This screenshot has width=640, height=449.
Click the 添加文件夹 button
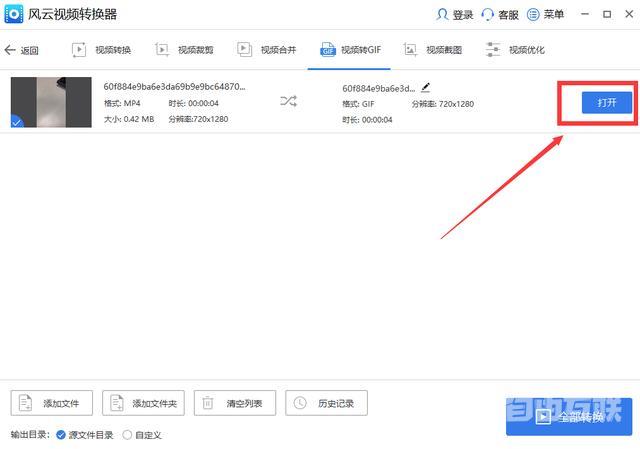pyautogui.click(x=143, y=403)
